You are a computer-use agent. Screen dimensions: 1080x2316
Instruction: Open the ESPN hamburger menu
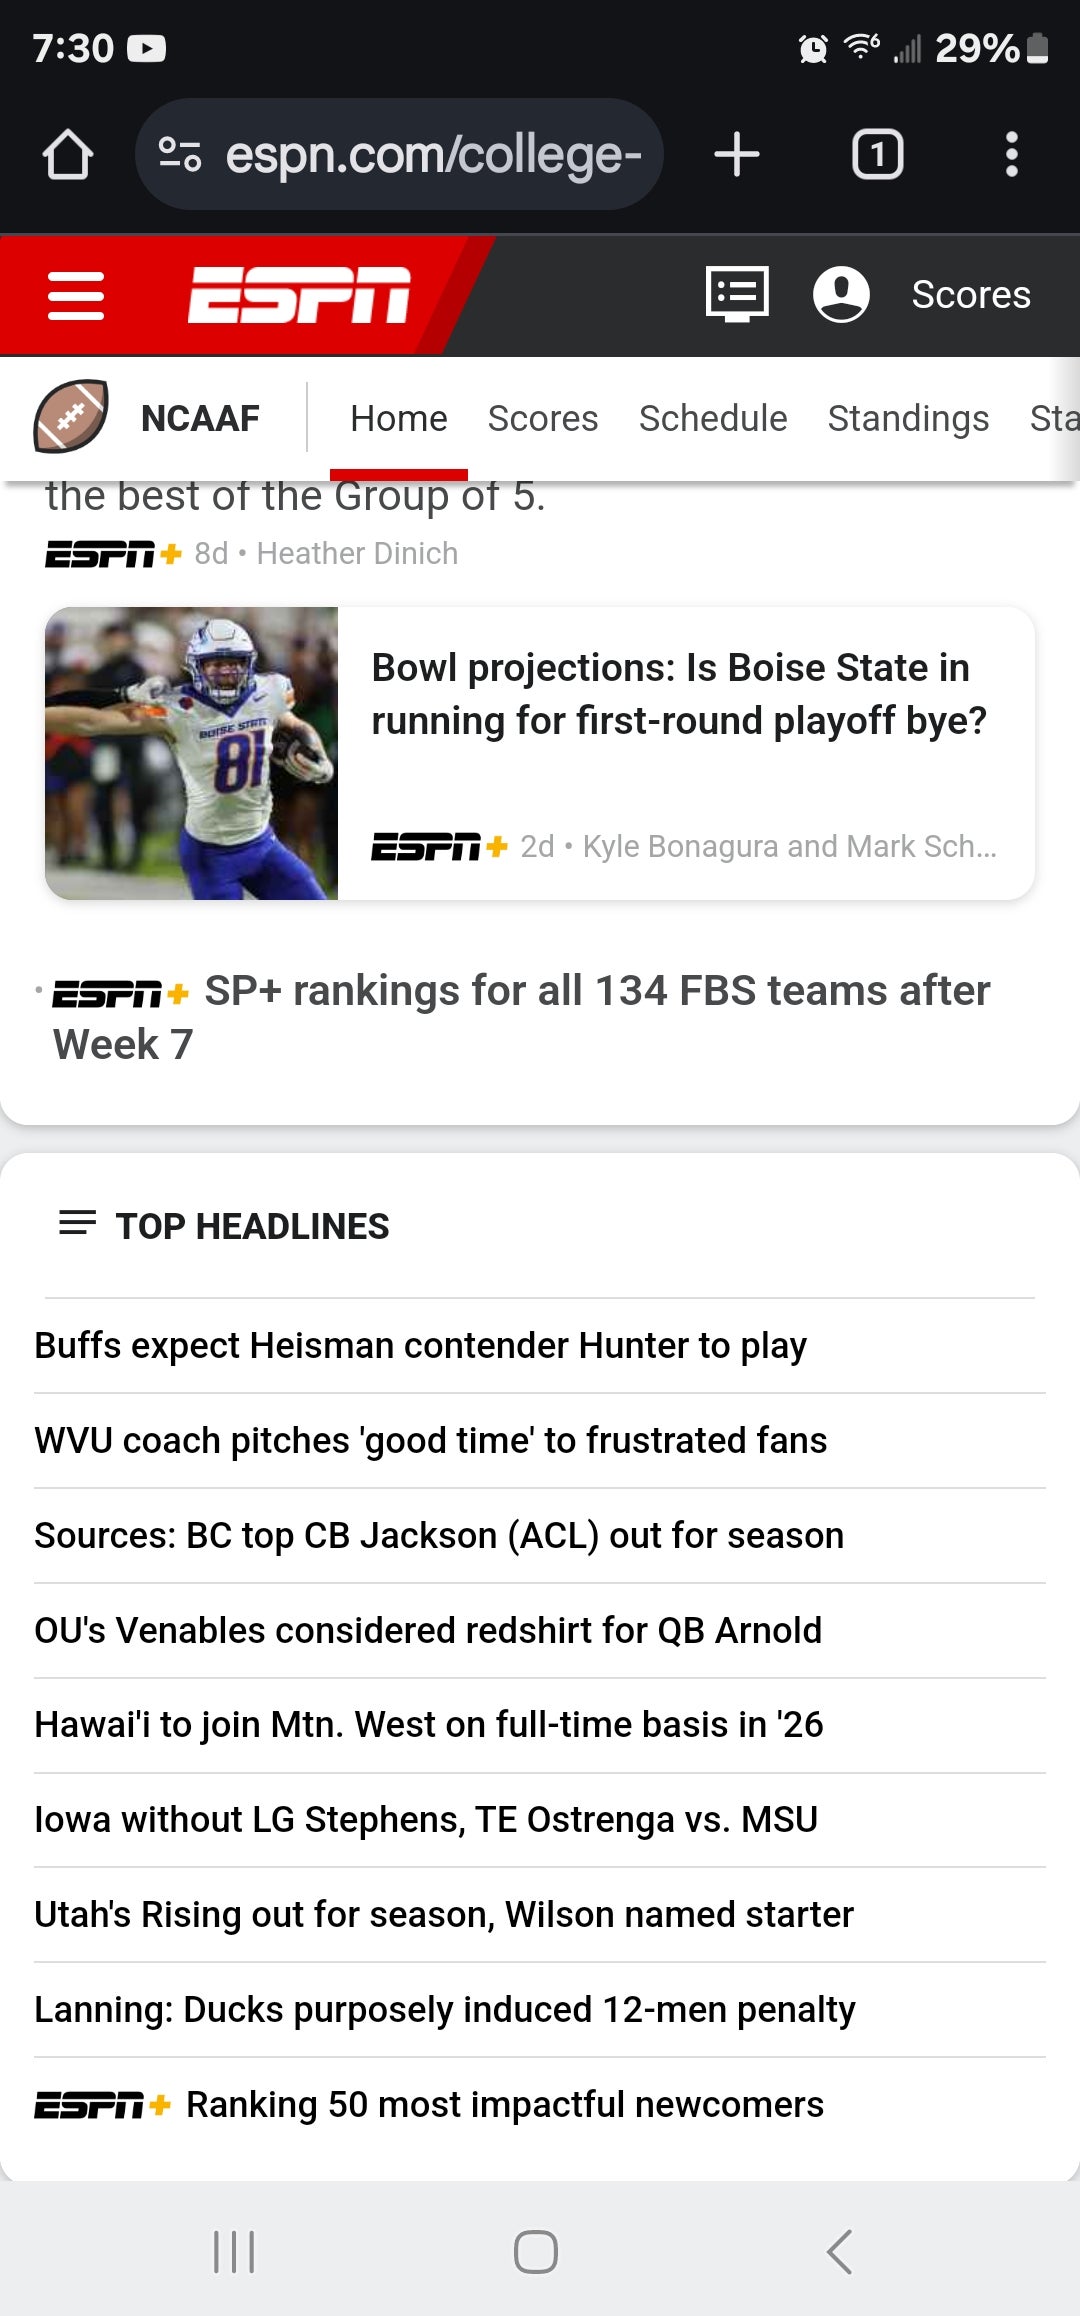(76, 296)
